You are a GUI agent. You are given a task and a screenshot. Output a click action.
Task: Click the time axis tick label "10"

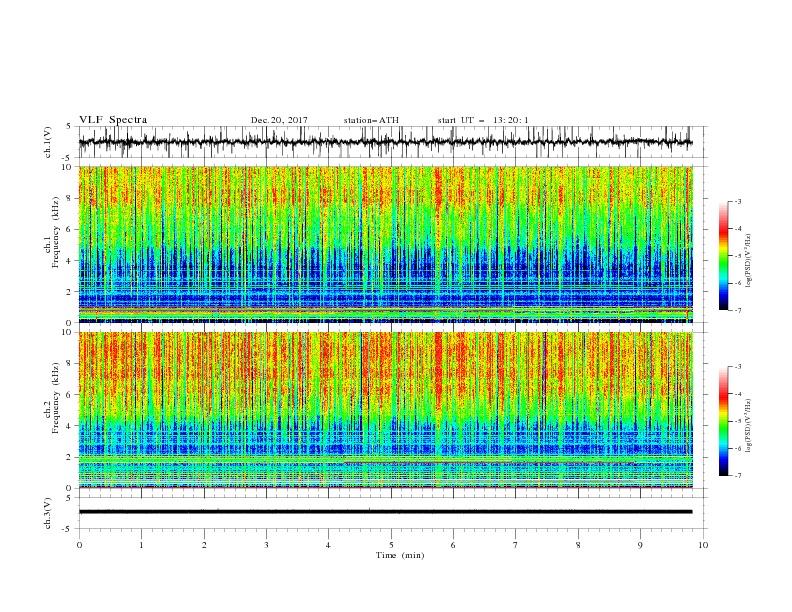tap(703, 545)
